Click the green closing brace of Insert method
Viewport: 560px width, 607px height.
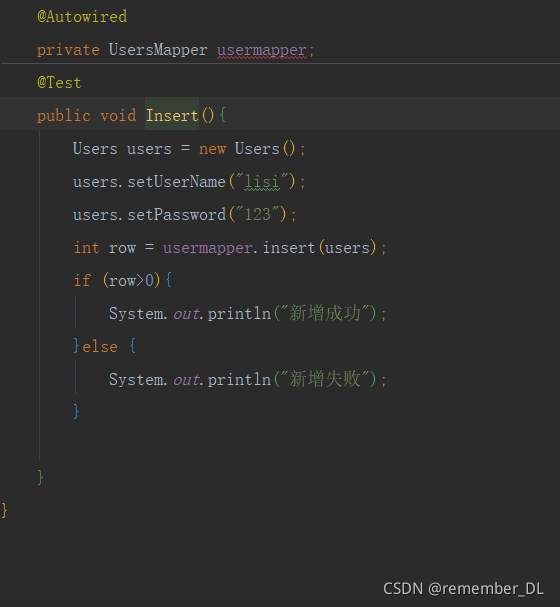(40, 477)
